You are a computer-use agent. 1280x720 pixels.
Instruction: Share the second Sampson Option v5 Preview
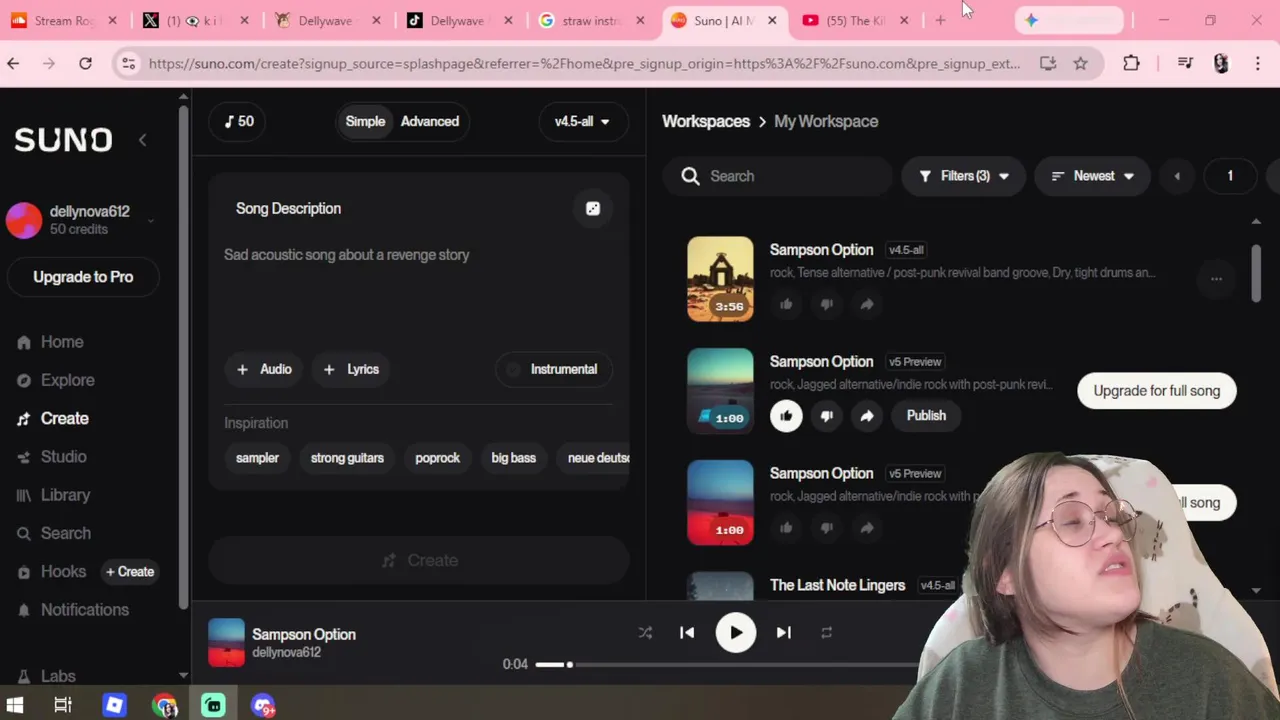point(867,416)
